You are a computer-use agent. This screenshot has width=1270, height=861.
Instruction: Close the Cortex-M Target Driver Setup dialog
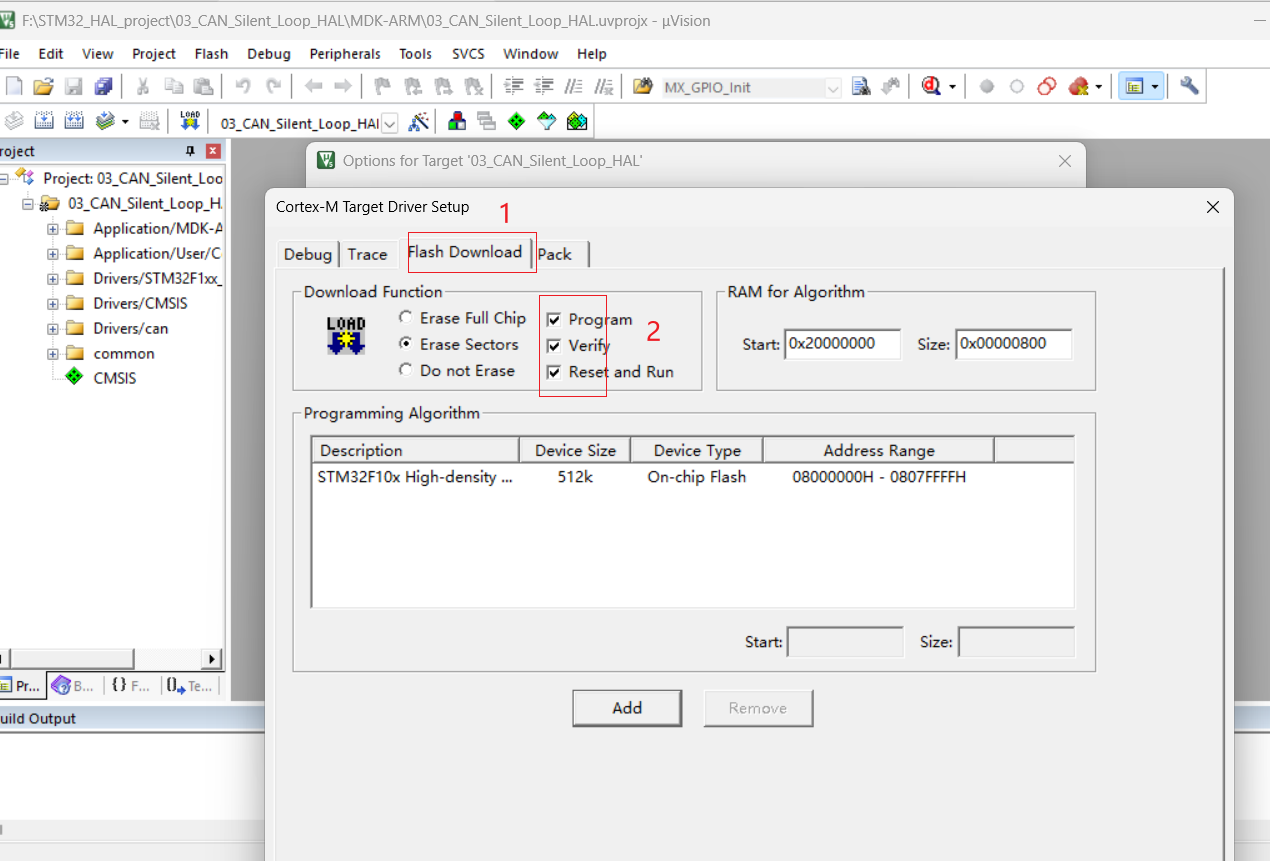click(1212, 207)
